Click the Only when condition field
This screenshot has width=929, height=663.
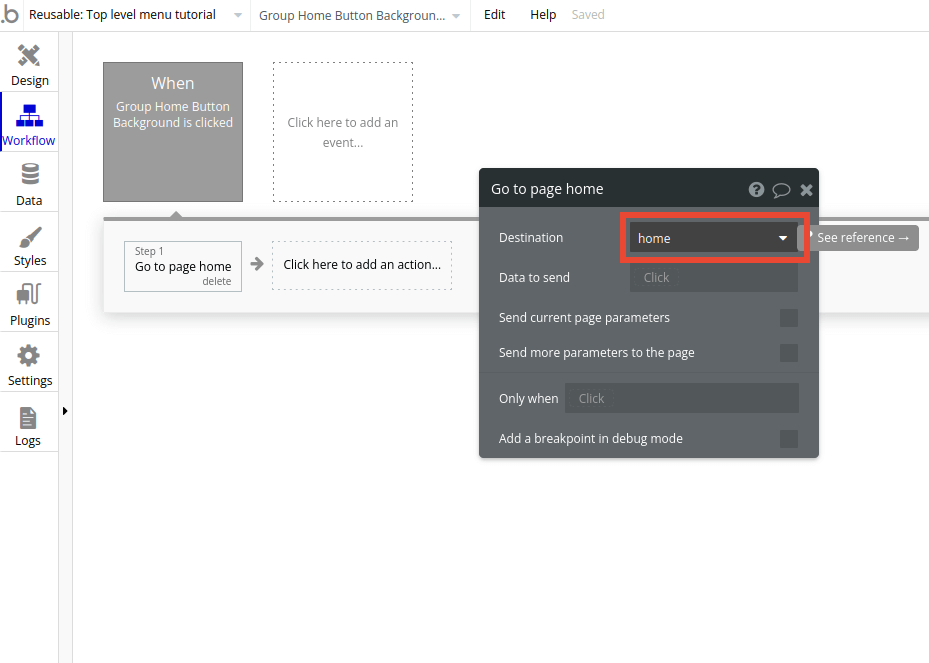coord(682,398)
